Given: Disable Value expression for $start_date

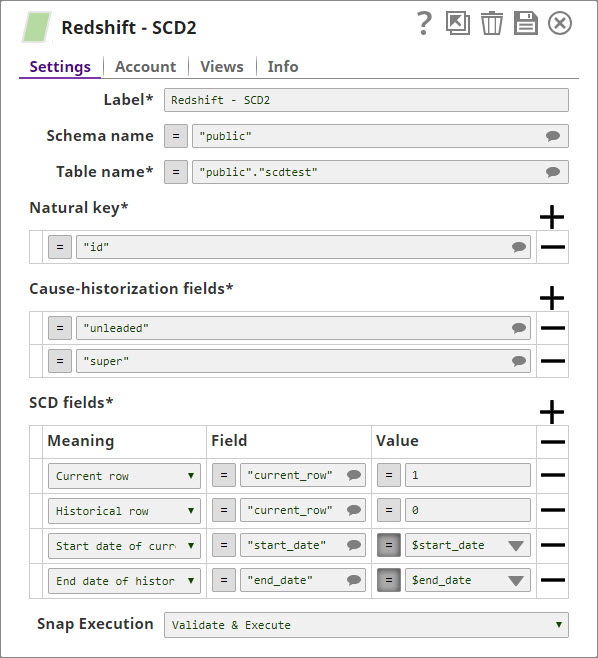Looking at the screenshot, I should (389, 545).
